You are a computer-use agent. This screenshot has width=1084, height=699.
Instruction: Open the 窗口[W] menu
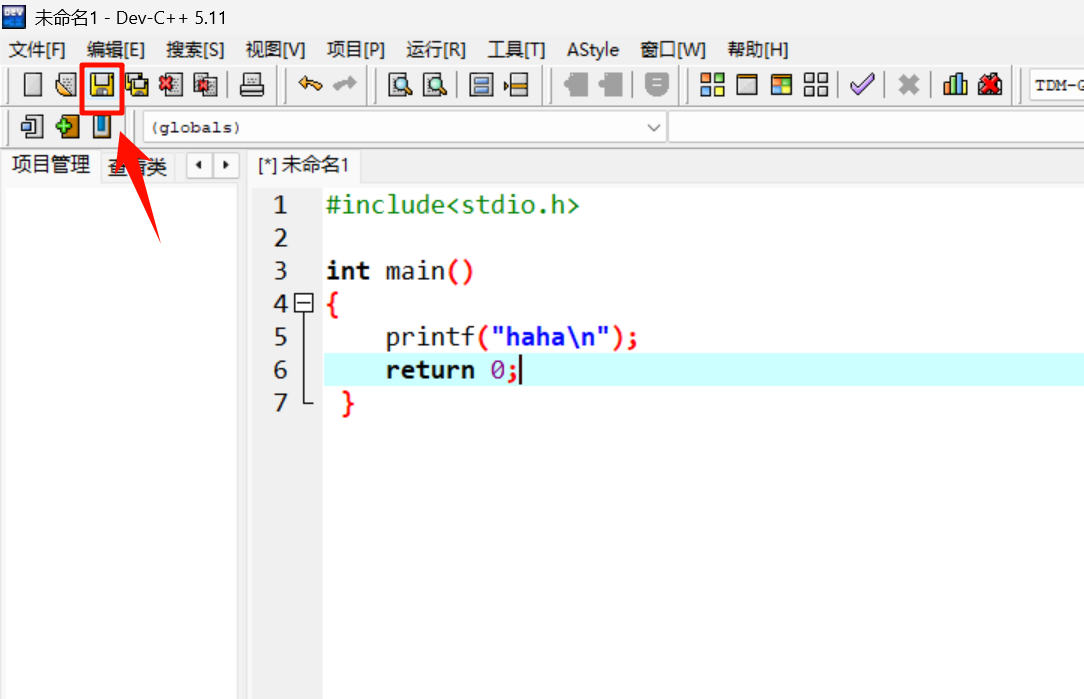pyautogui.click(x=673, y=50)
